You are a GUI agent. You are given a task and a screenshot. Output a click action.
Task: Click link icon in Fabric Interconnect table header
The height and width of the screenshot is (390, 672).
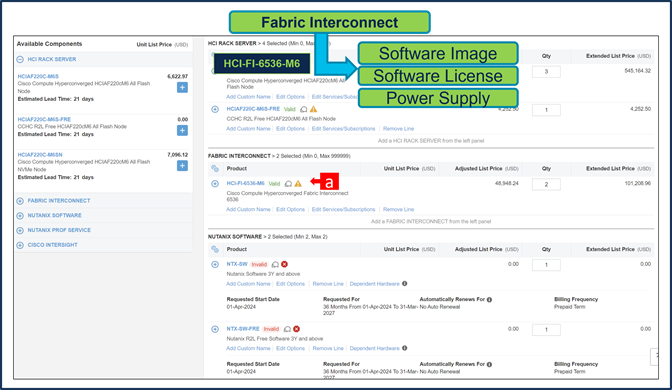point(215,169)
